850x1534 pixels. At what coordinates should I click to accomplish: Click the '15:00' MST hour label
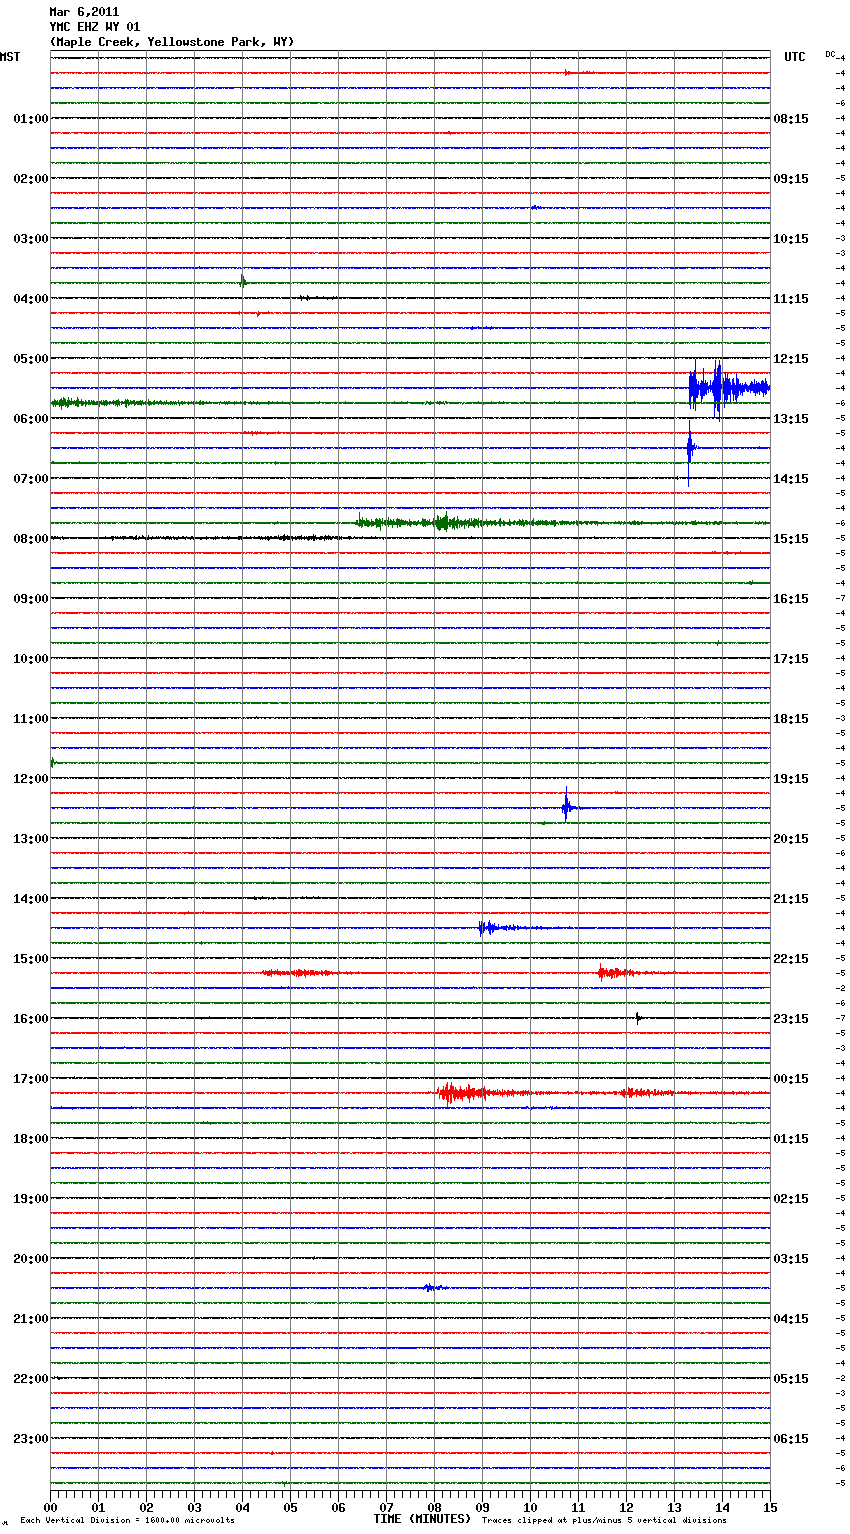[30, 959]
